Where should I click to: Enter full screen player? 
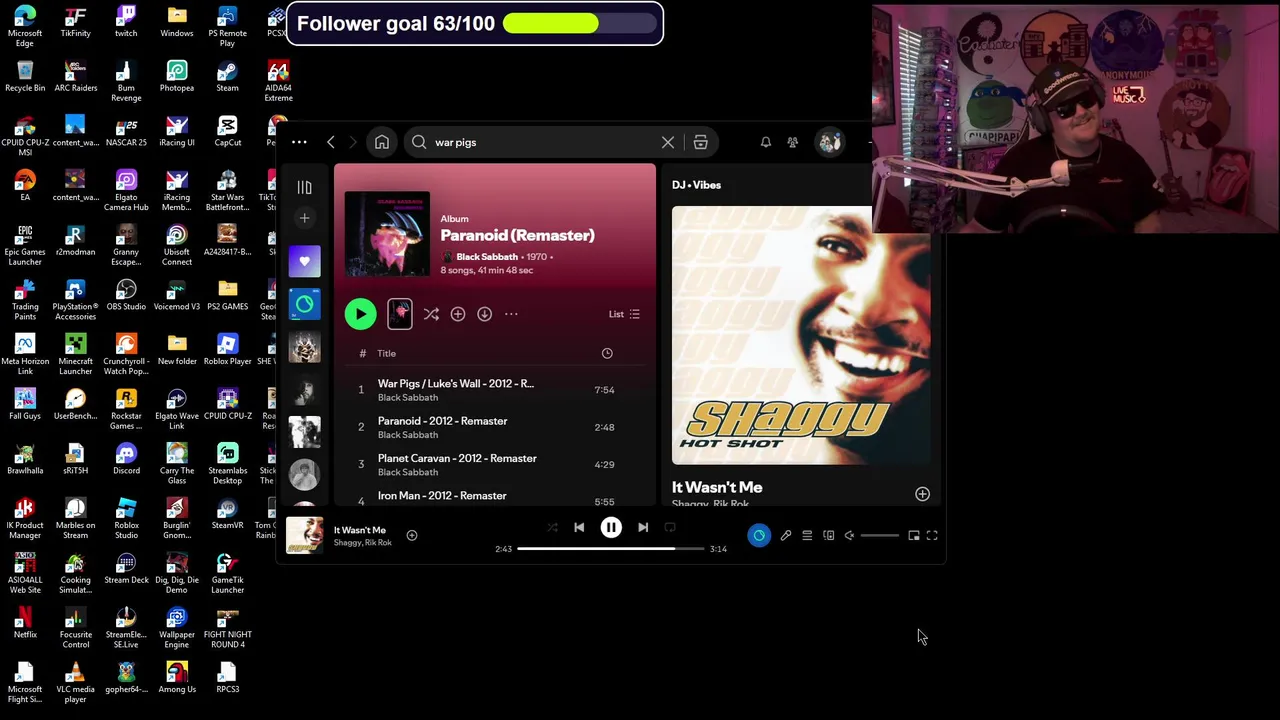click(932, 535)
